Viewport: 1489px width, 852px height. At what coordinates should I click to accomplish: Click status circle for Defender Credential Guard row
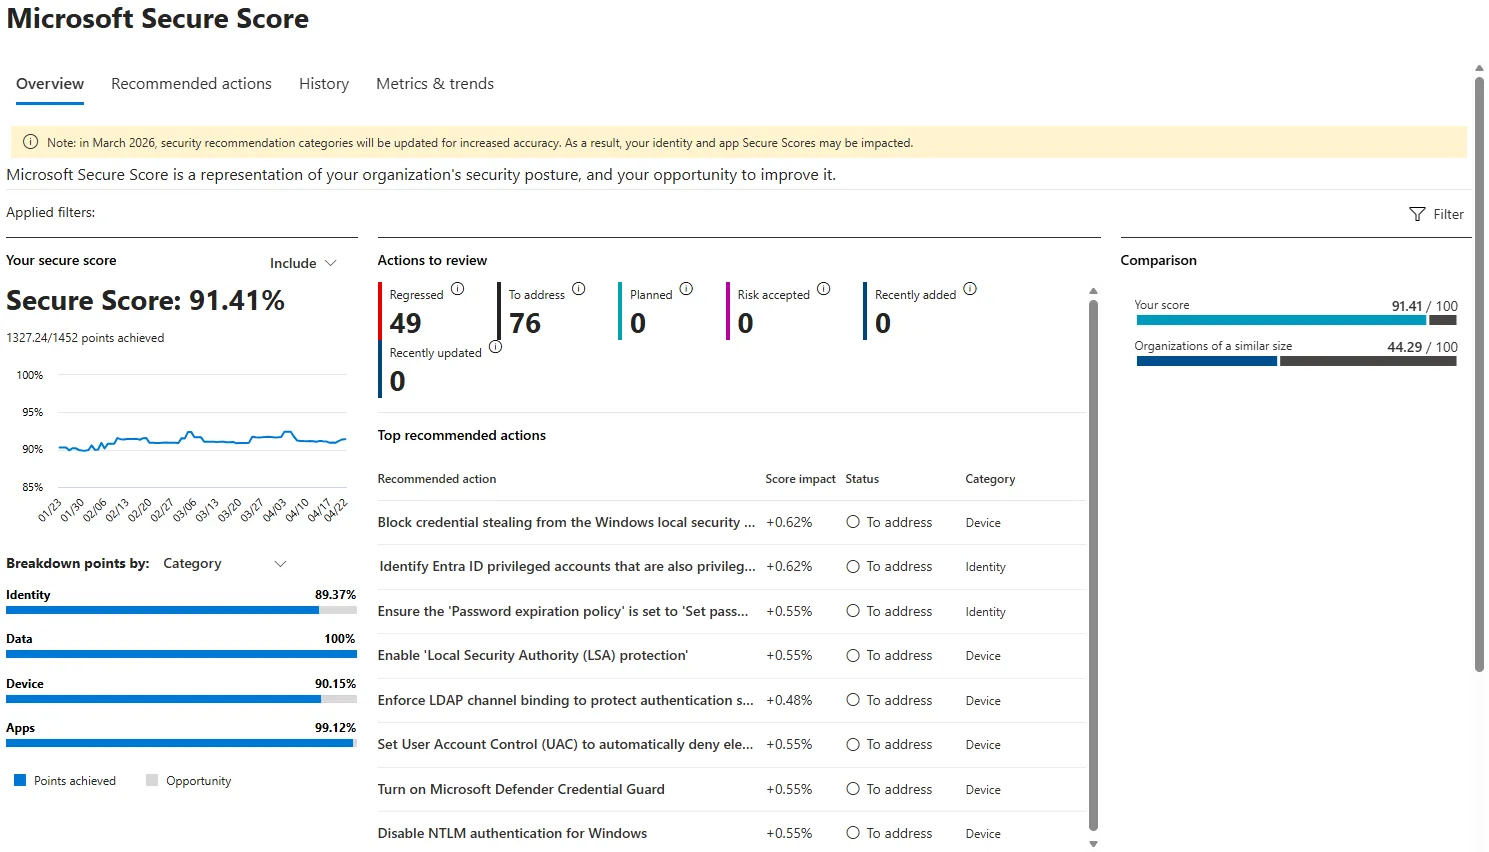click(853, 789)
